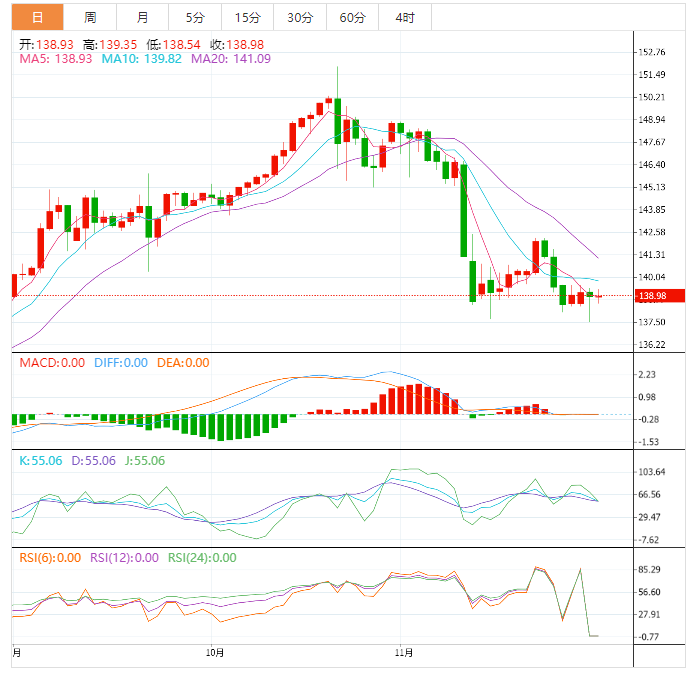
Task: Click the 开:138.93 open price value
Action: 46,45
